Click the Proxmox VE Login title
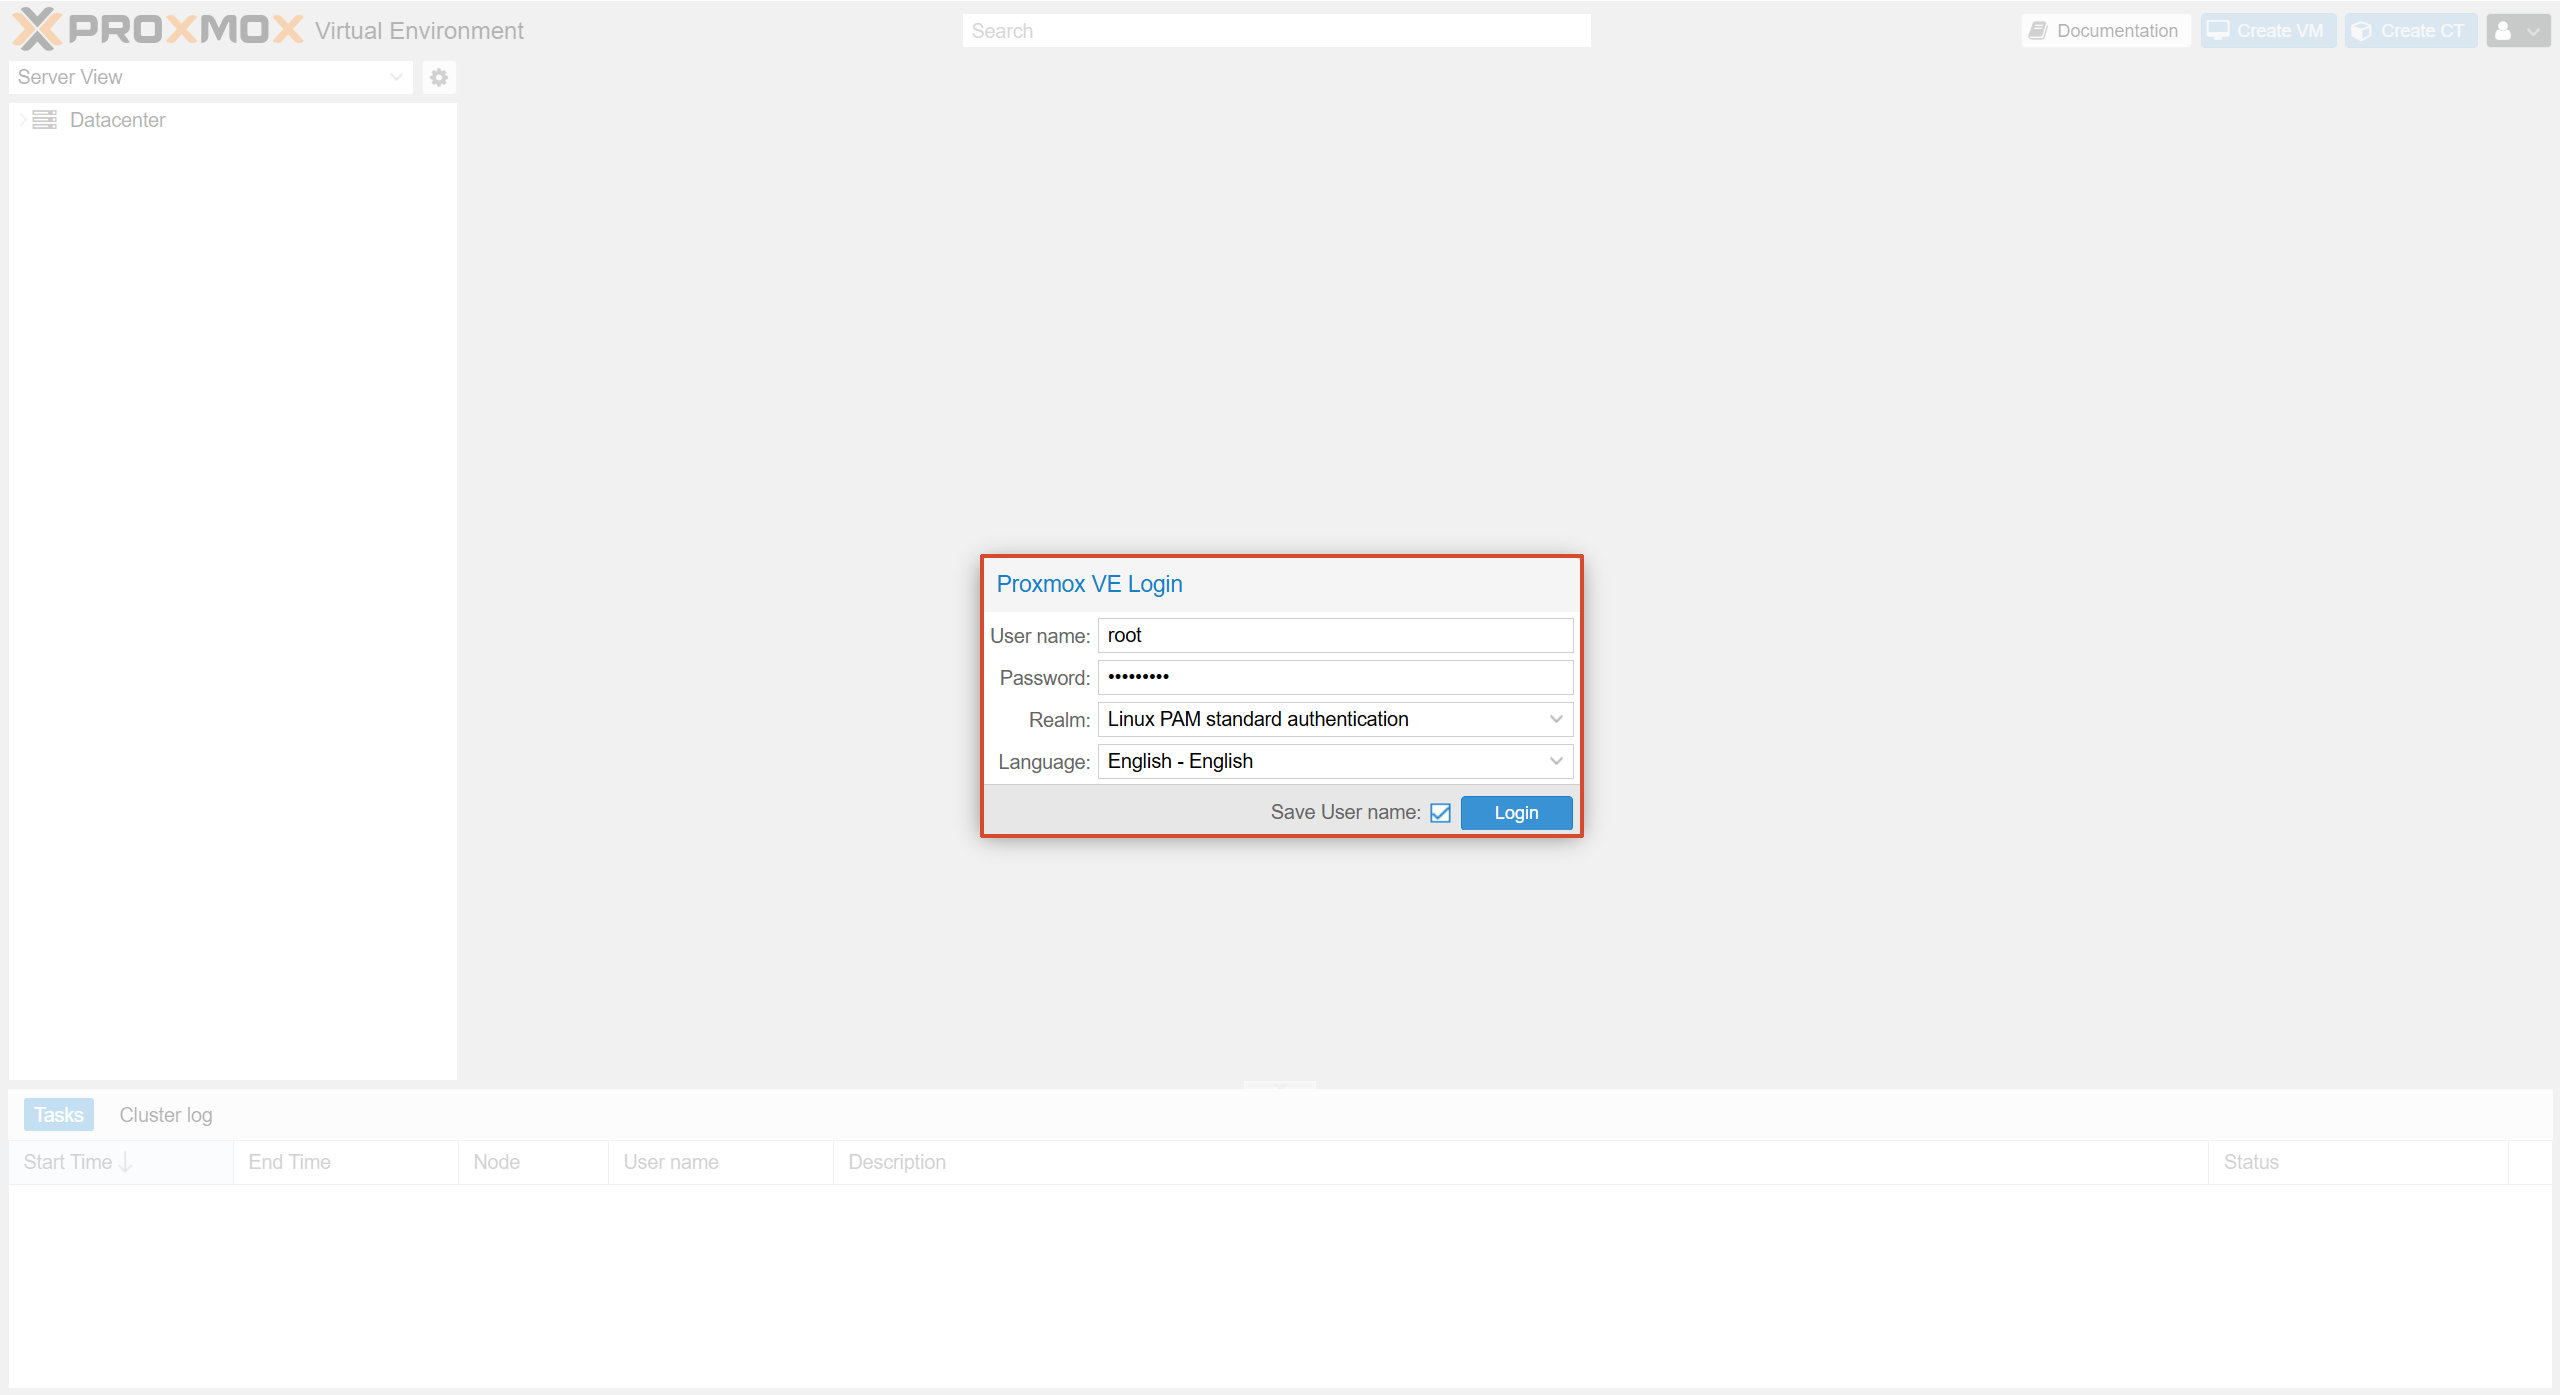2560x1395 pixels. 1089,584
